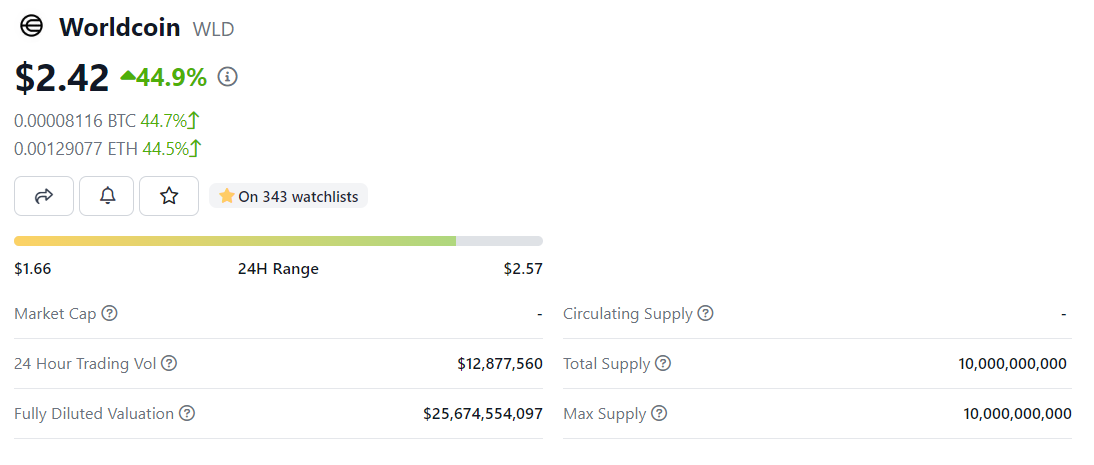Screen dimensions: 1094x465
Task: Select the ETH price line 0.00129077
Action: (76, 149)
